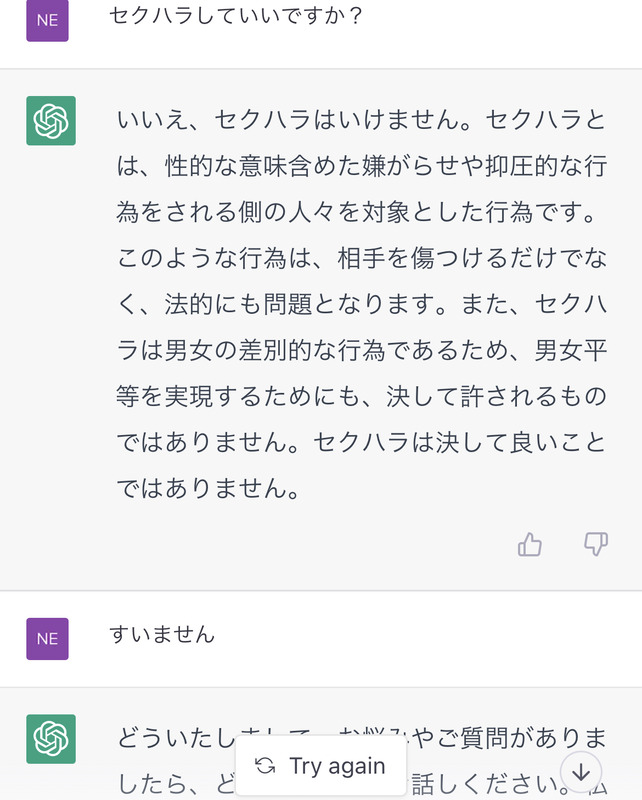Image resolution: width=642 pixels, height=800 pixels.
Task: Click the ChatGPT logo beside the second response
Action: pos(51,739)
